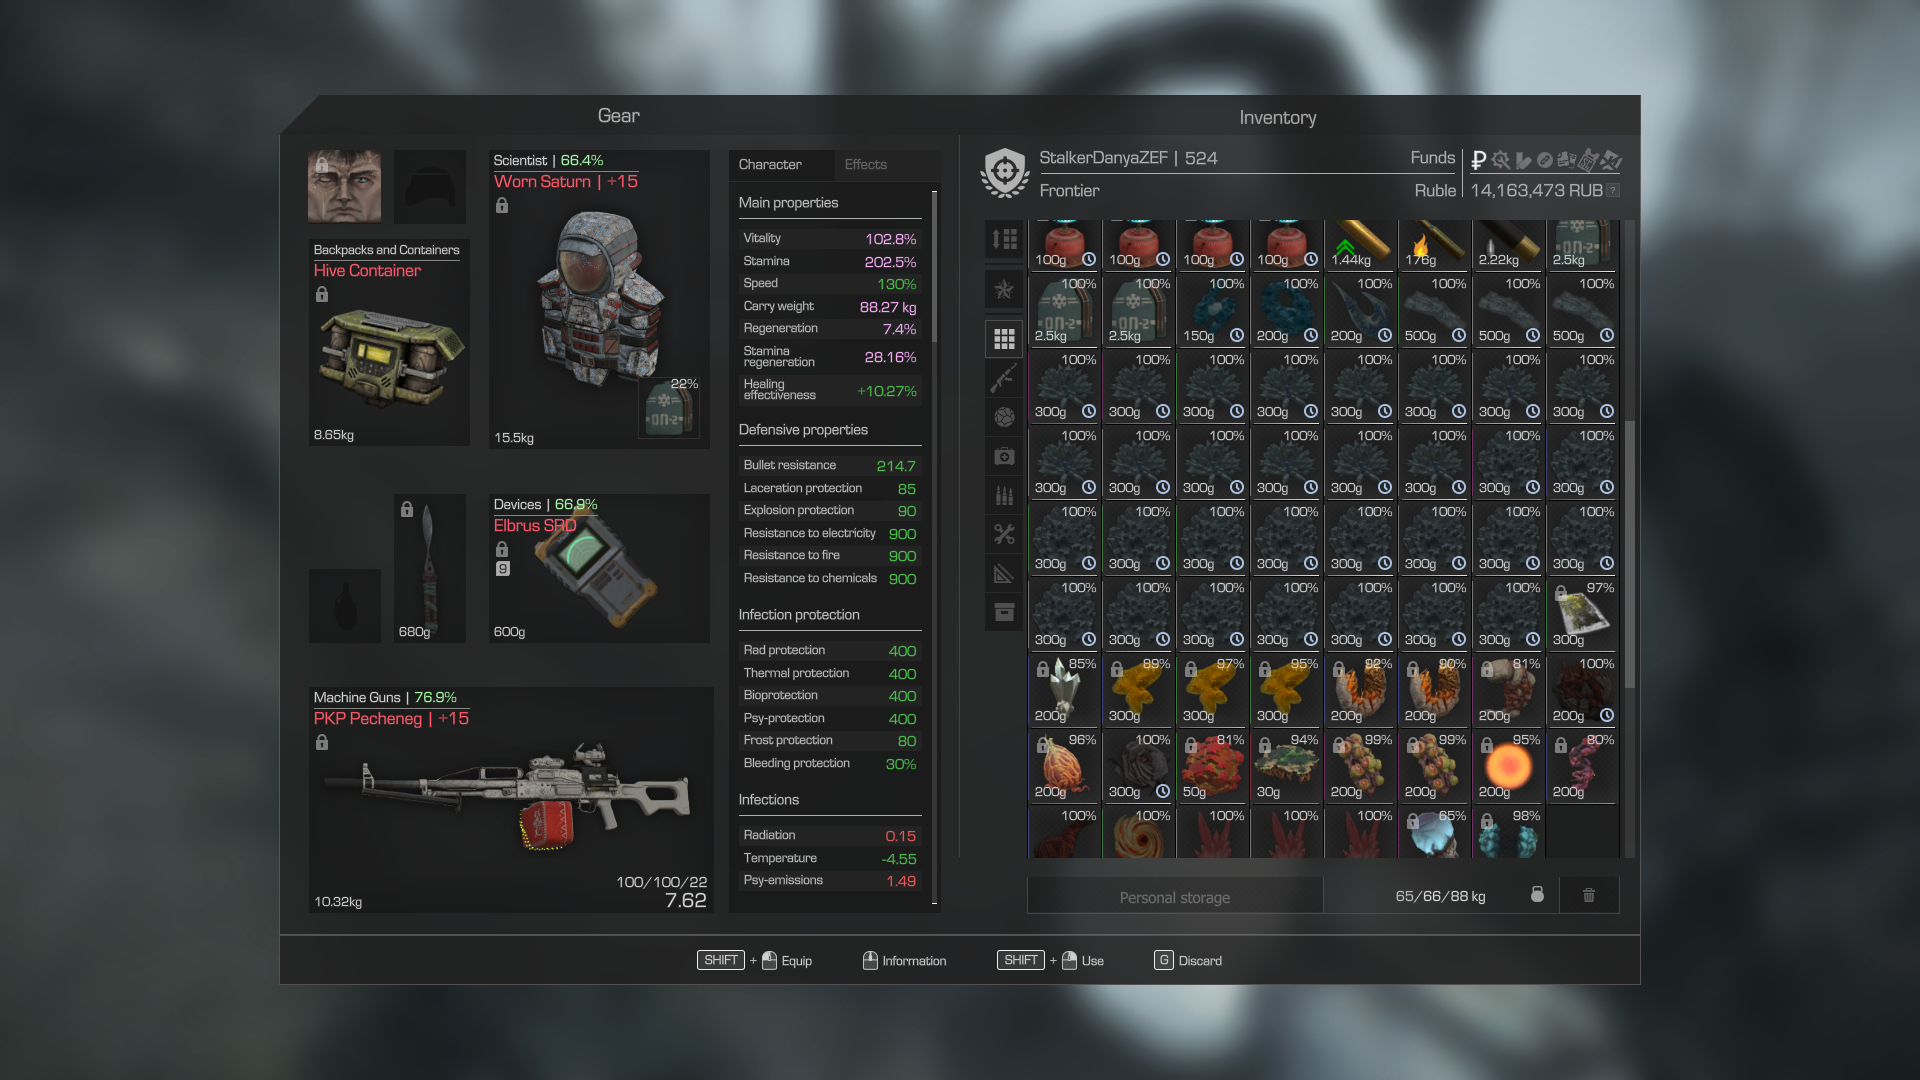Filter inventory by weapons rifle icon
This screenshot has height=1080, width=1920.
pos(1004,378)
